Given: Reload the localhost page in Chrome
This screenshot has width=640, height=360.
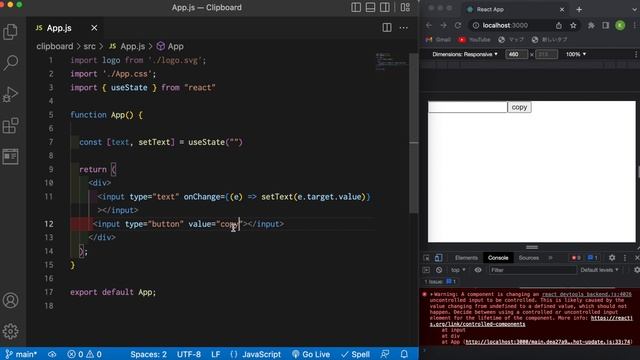Looking at the screenshot, I should 458,25.
